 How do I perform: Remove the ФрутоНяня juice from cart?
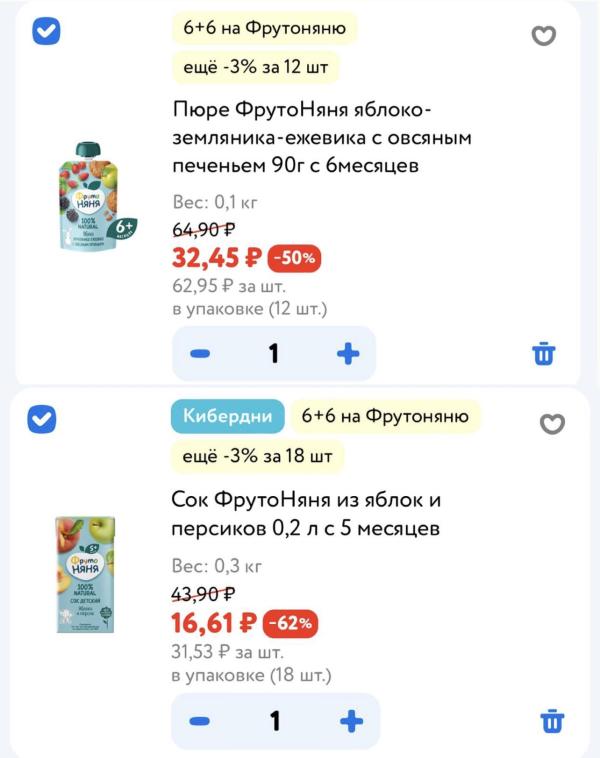(552, 721)
